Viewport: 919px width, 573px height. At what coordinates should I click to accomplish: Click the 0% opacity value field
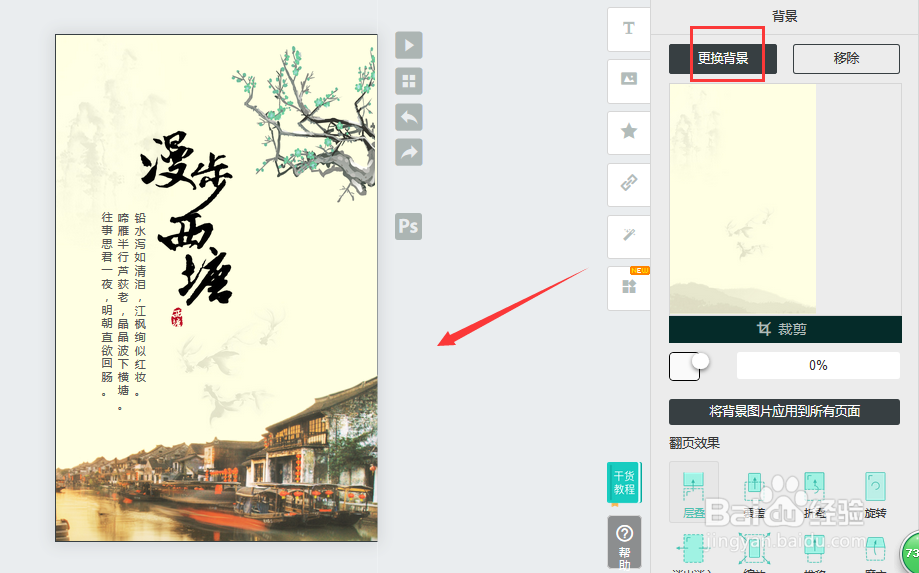818,366
